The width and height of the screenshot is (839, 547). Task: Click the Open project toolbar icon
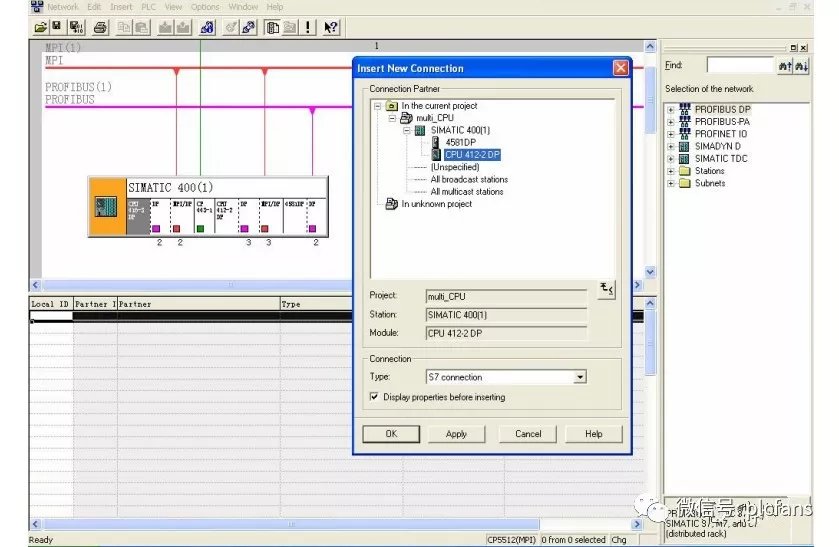coord(39,27)
